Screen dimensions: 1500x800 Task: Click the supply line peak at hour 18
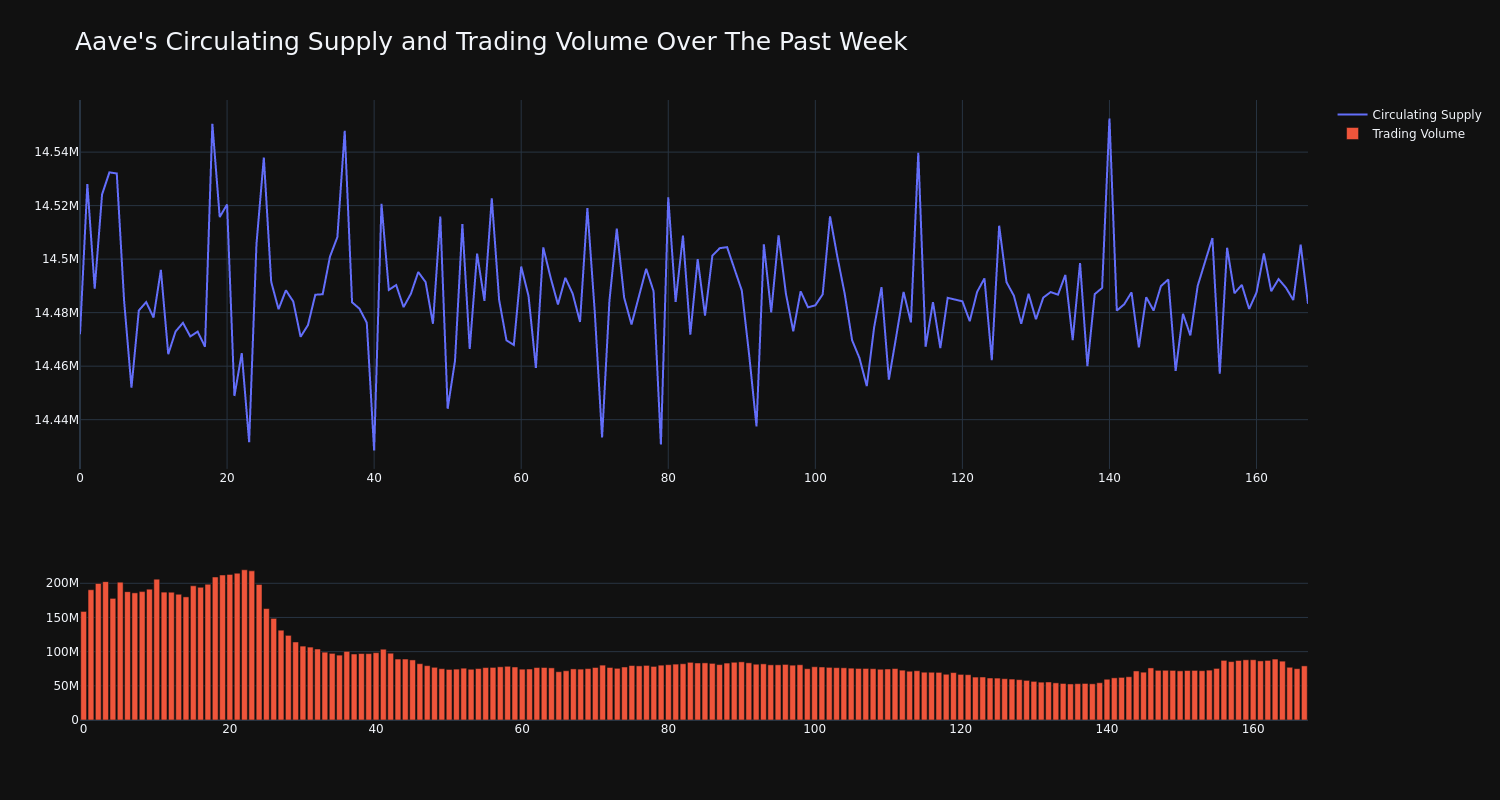tap(212, 125)
